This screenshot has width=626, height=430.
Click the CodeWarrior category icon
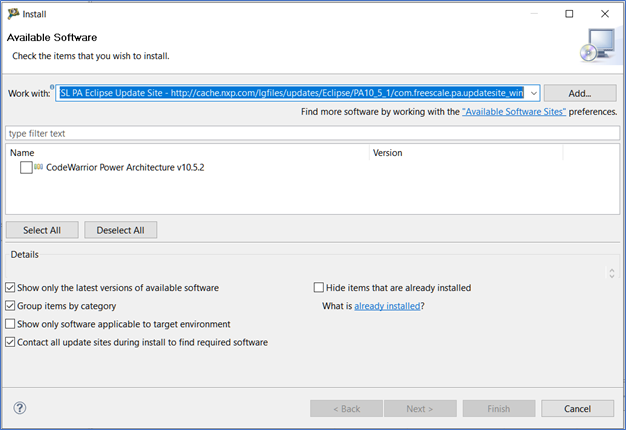click(x=38, y=167)
